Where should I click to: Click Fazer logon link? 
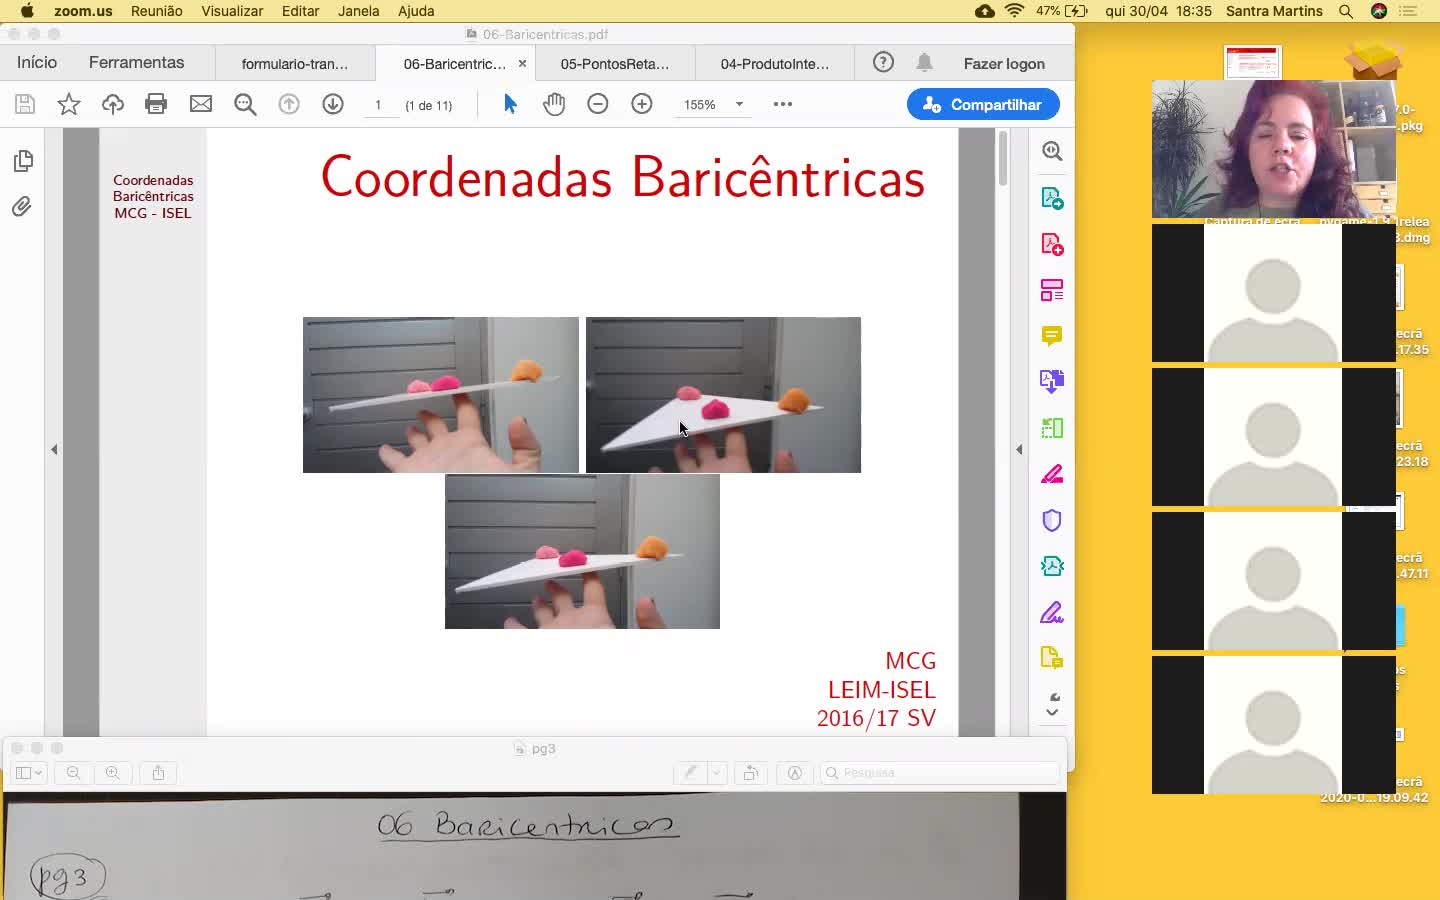(x=1004, y=63)
